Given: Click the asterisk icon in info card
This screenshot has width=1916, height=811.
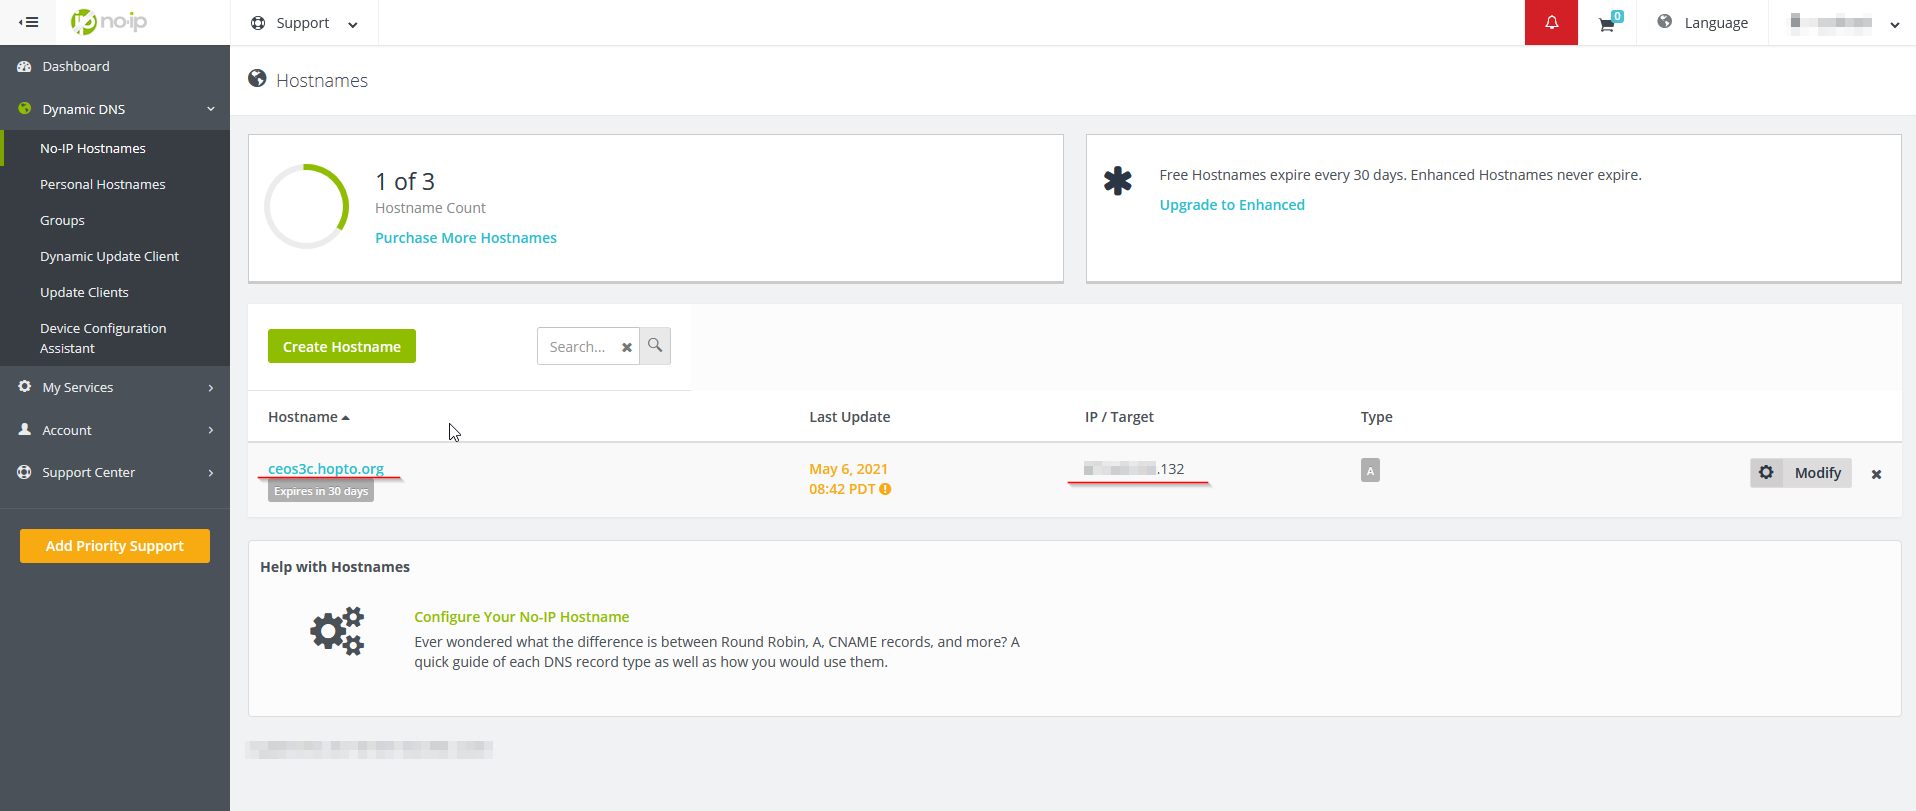Looking at the screenshot, I should (x=1118, y=181).
